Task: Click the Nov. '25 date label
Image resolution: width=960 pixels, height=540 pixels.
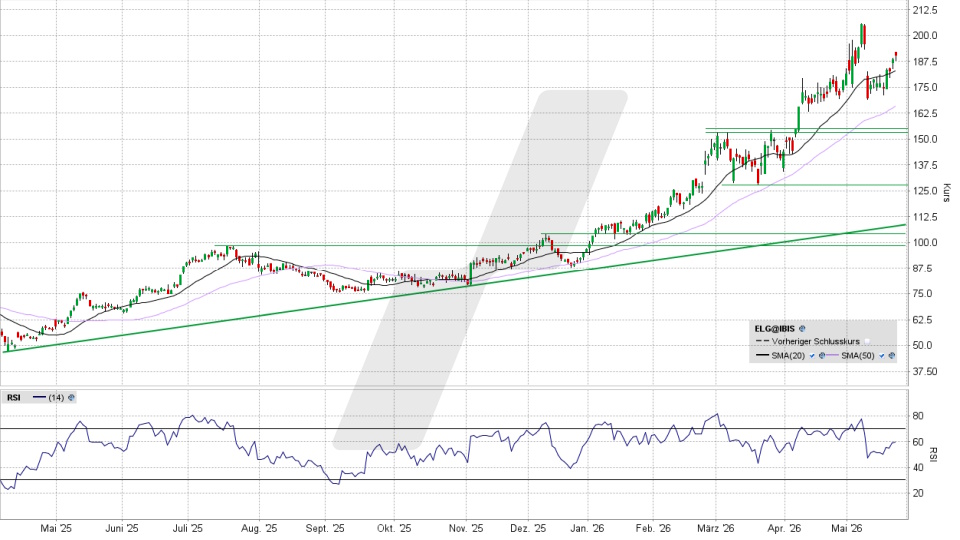Action: (466, 528)
